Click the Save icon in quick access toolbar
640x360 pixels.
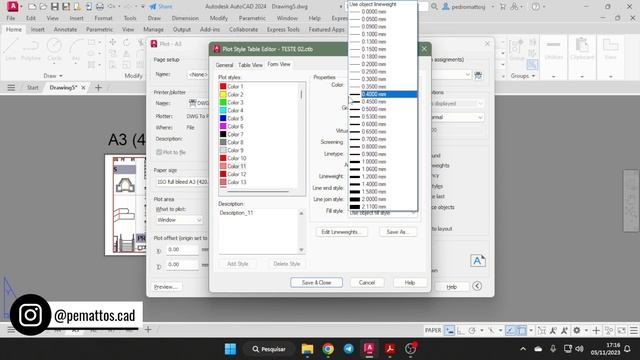[54, 7]
